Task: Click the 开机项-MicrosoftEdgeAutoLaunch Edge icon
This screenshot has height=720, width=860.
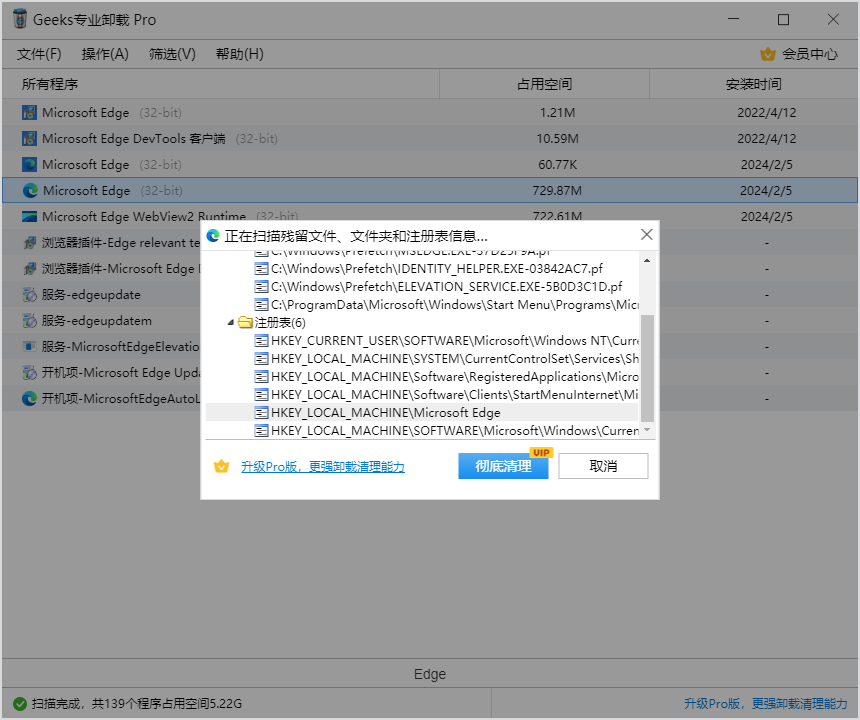Action: [x=29, y=399]
